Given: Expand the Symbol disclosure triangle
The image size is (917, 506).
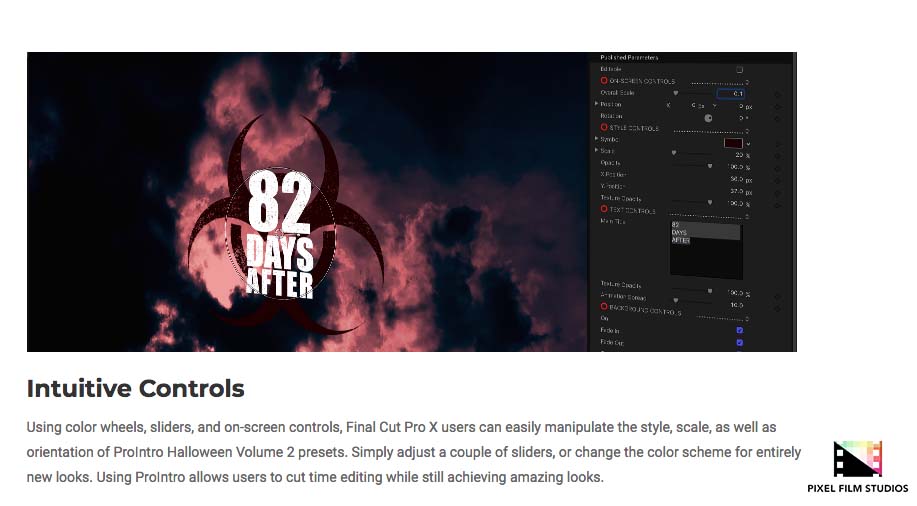Looking at the screenshot, I should [597, 139].
